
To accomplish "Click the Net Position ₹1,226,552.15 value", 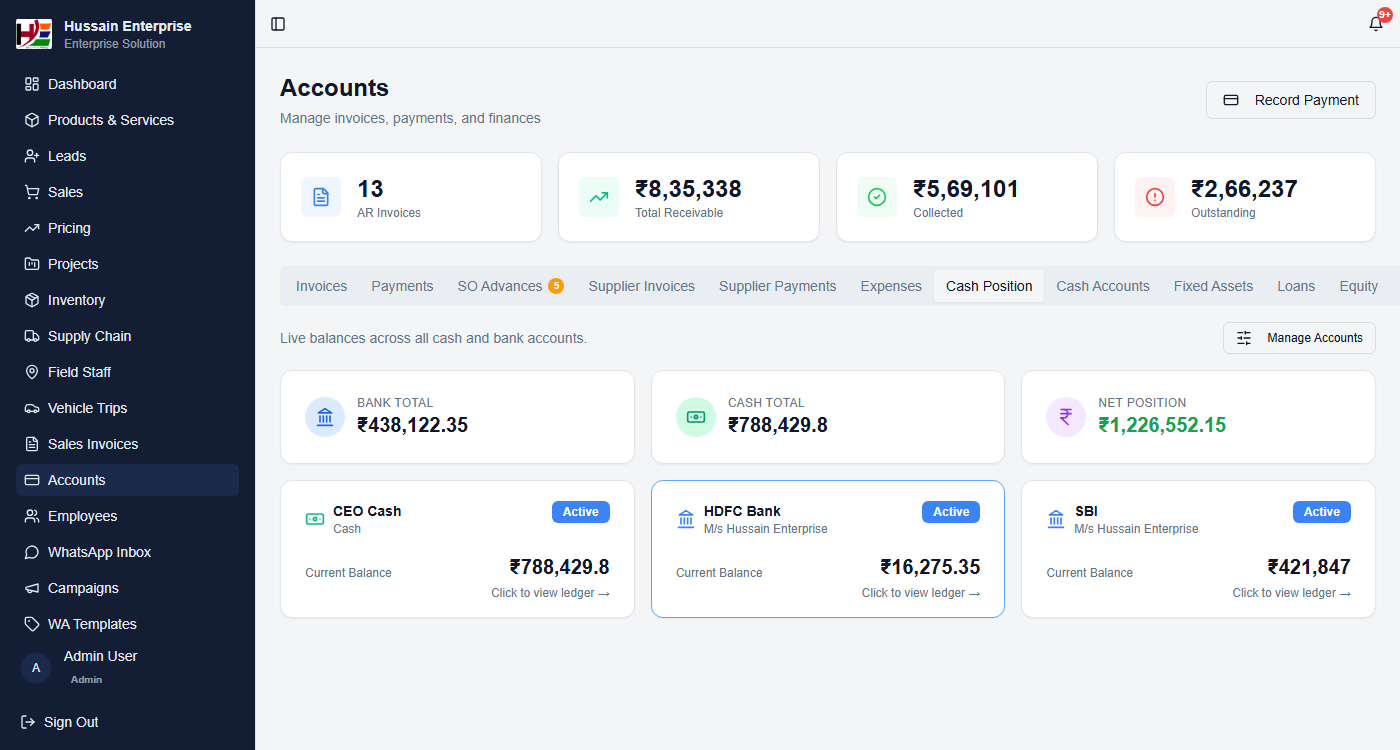I will [x=1162, y=425].
